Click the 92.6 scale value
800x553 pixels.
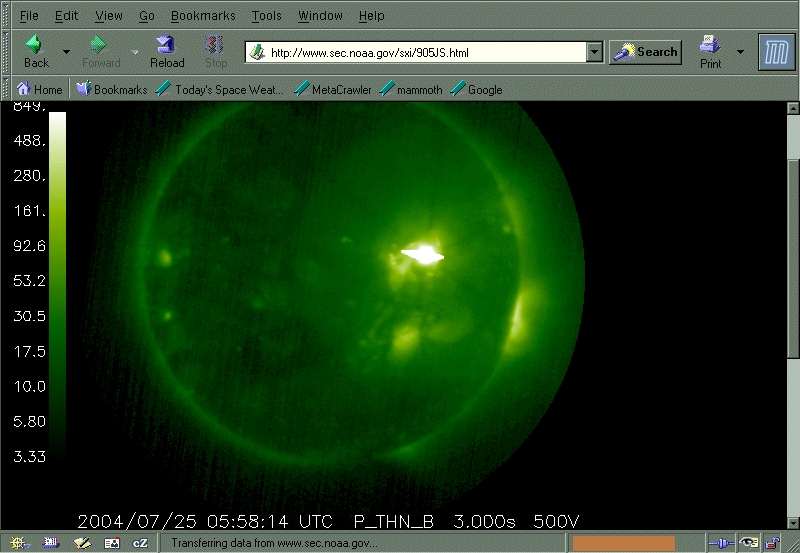coord(30,246)
